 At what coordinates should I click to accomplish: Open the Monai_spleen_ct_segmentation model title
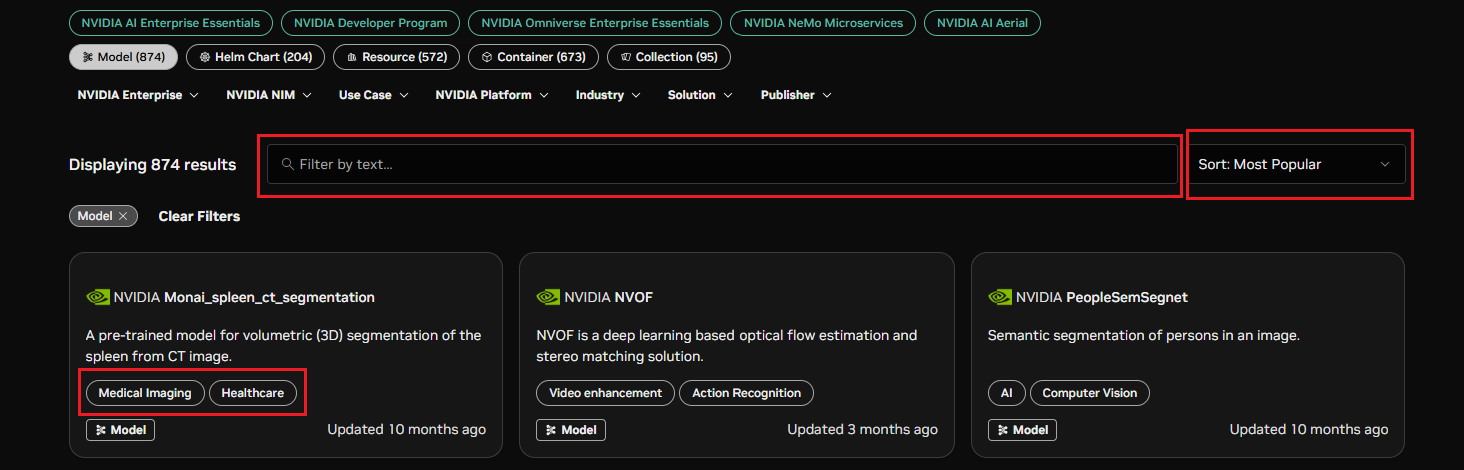click(269, 297)
